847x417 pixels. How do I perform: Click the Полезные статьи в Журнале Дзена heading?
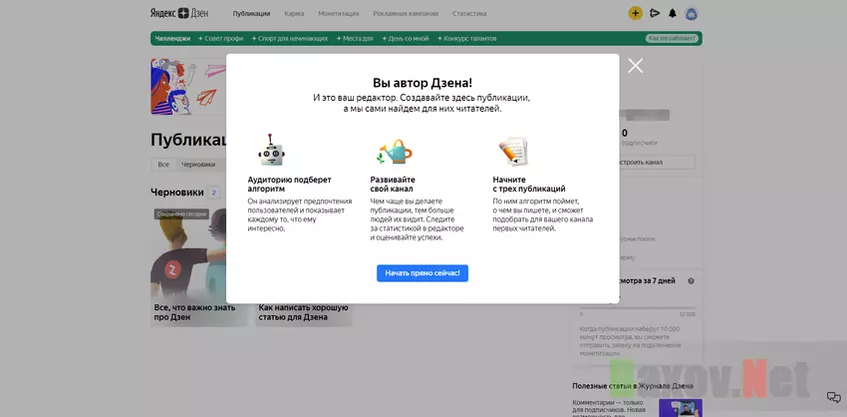coord(633,386)
